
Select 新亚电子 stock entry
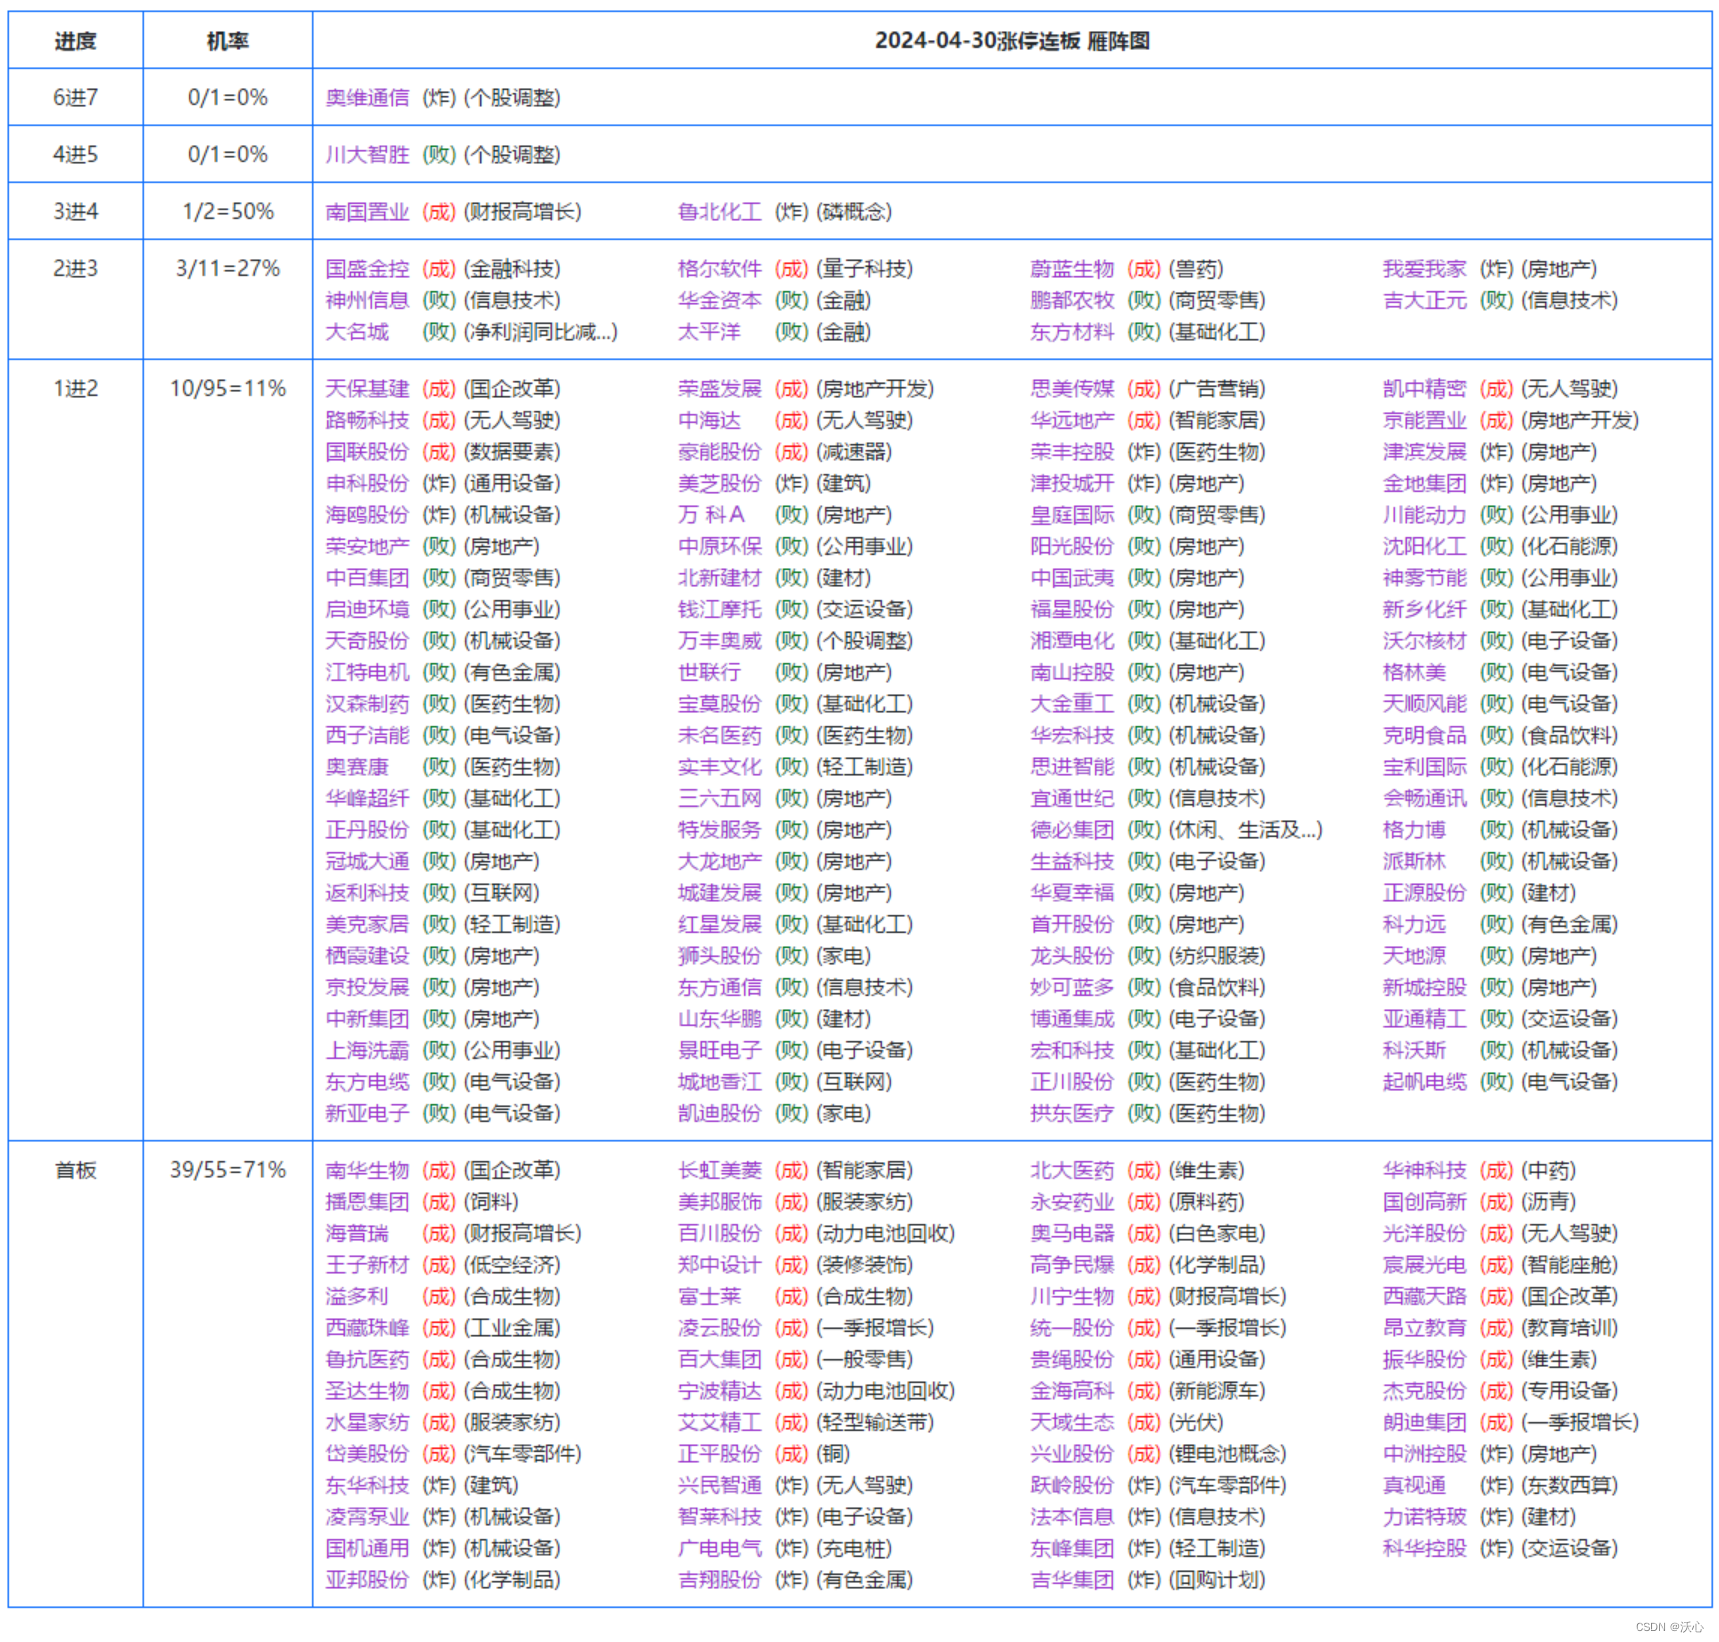(367, 1113)
